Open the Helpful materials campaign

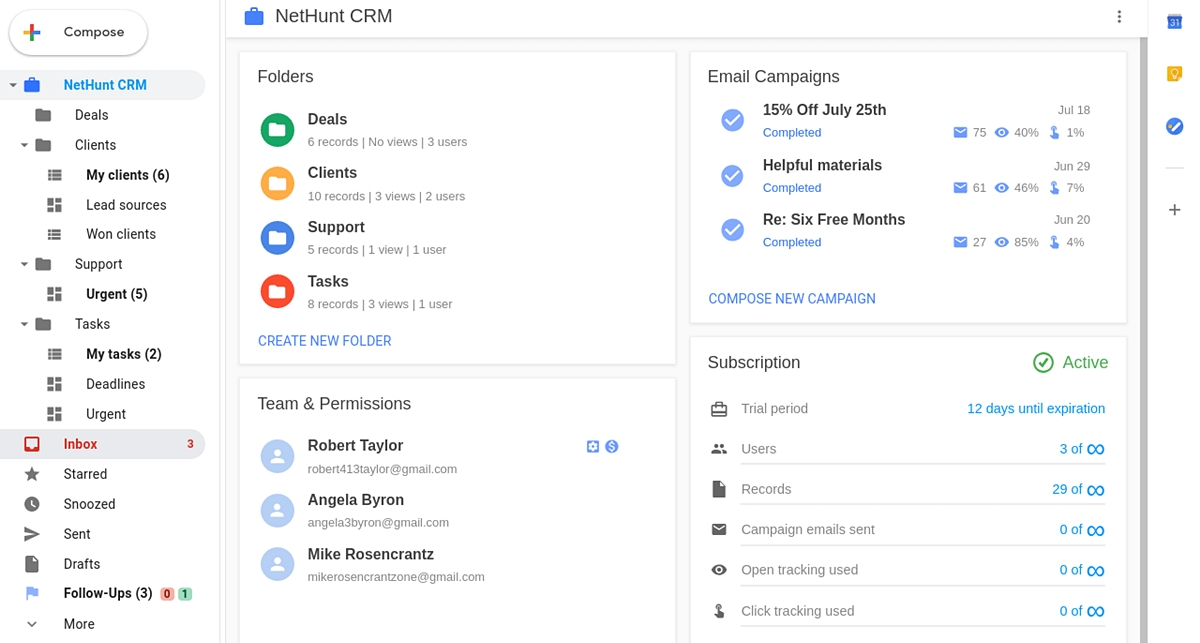coord(822,165)
